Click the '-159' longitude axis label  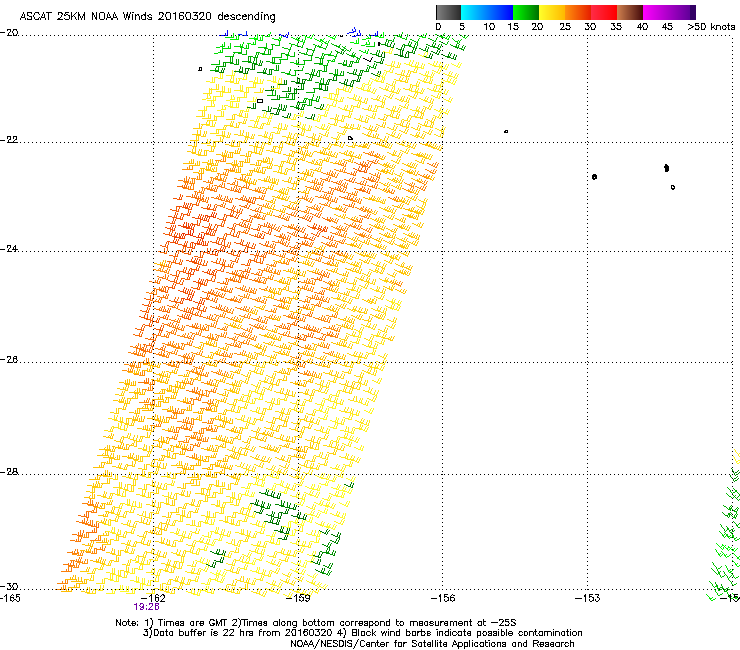[x=298, y=598]
